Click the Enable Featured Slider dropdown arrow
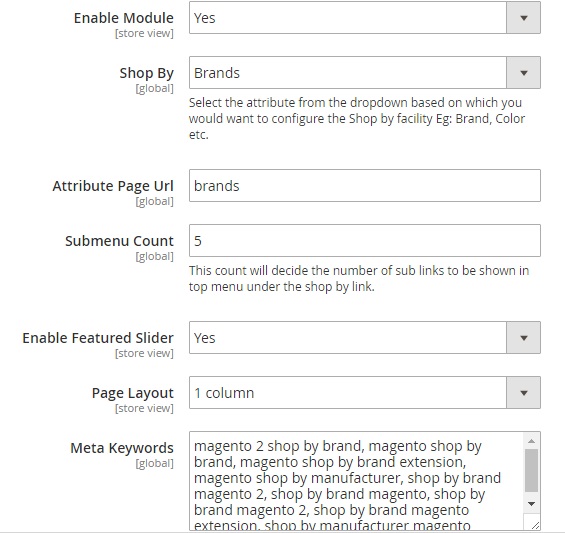Image resolution: width=565 pixels, height=533 pixels. coord(524,338)
